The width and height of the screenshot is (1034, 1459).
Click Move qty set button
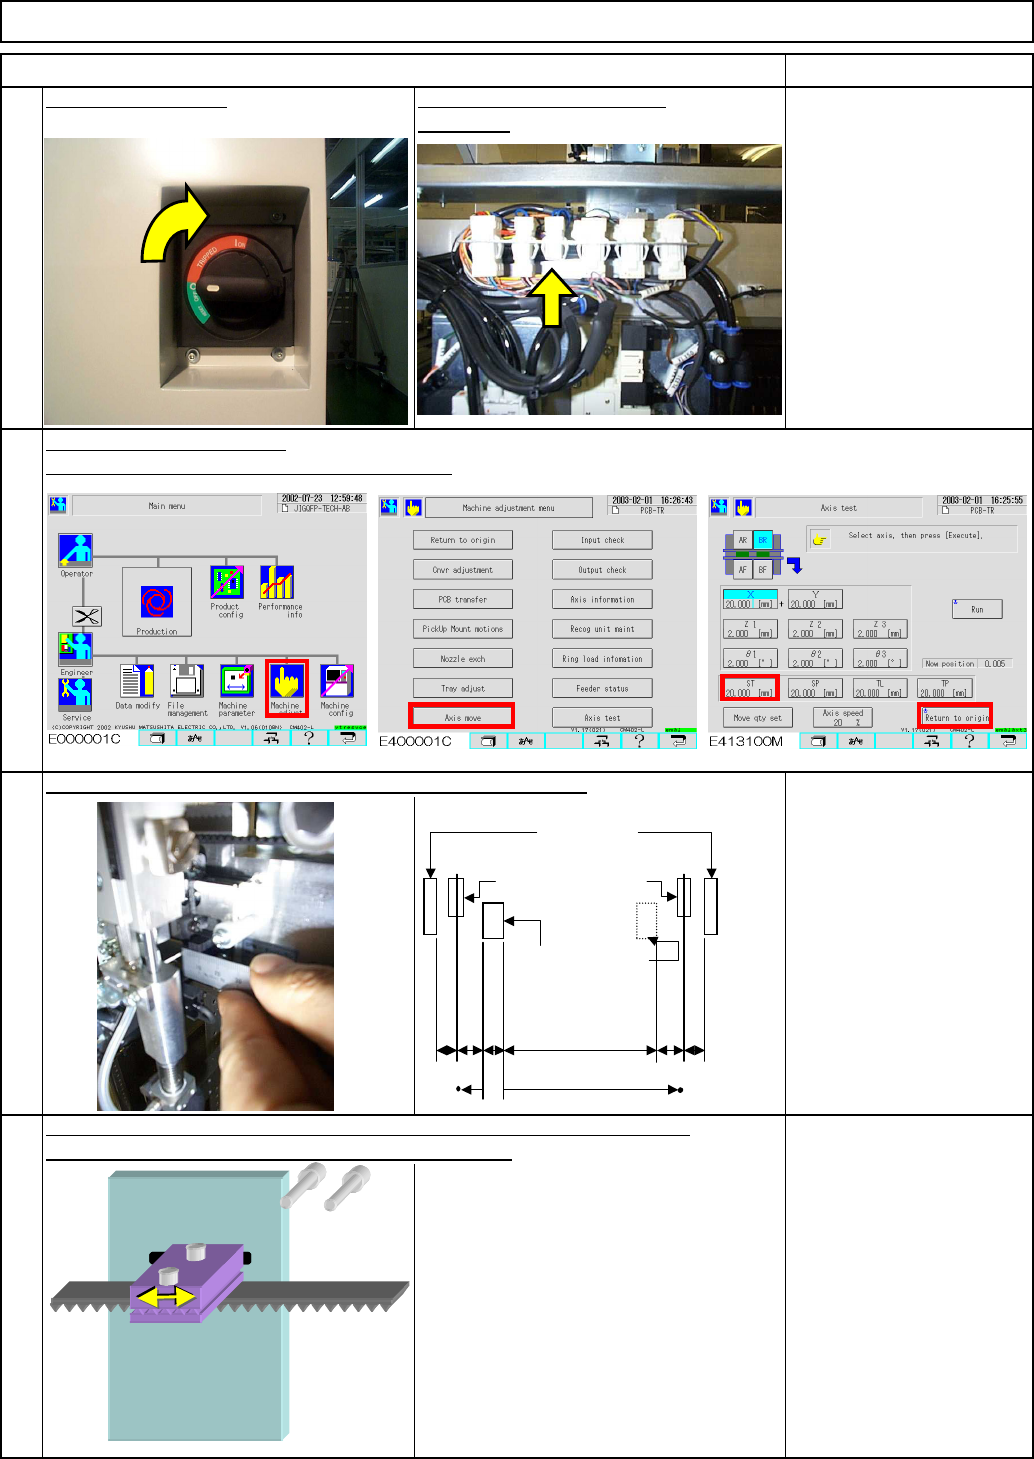[x=757, y=718]
